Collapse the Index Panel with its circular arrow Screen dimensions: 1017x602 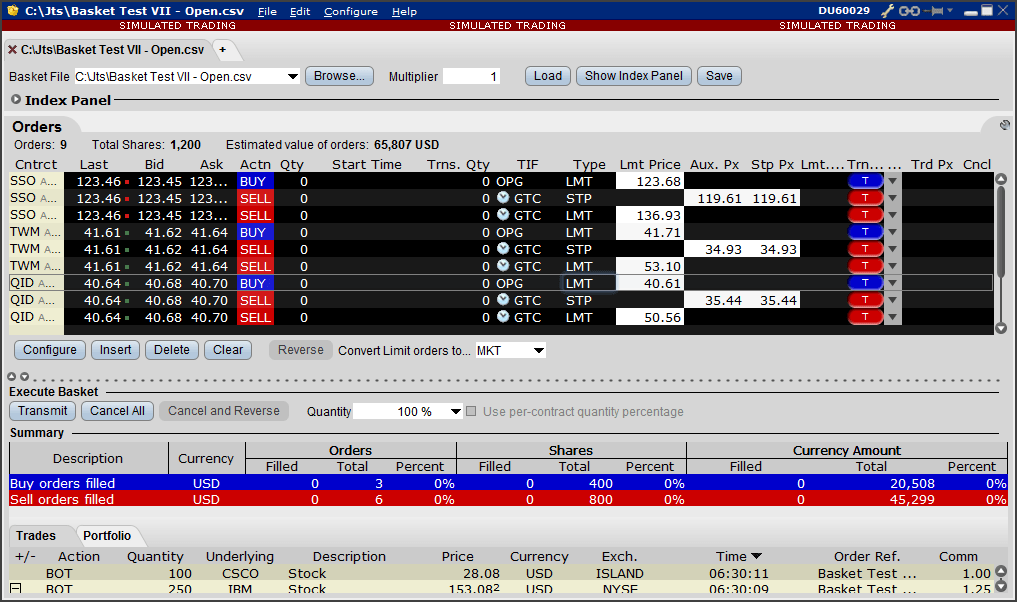[x=16, y=99]
